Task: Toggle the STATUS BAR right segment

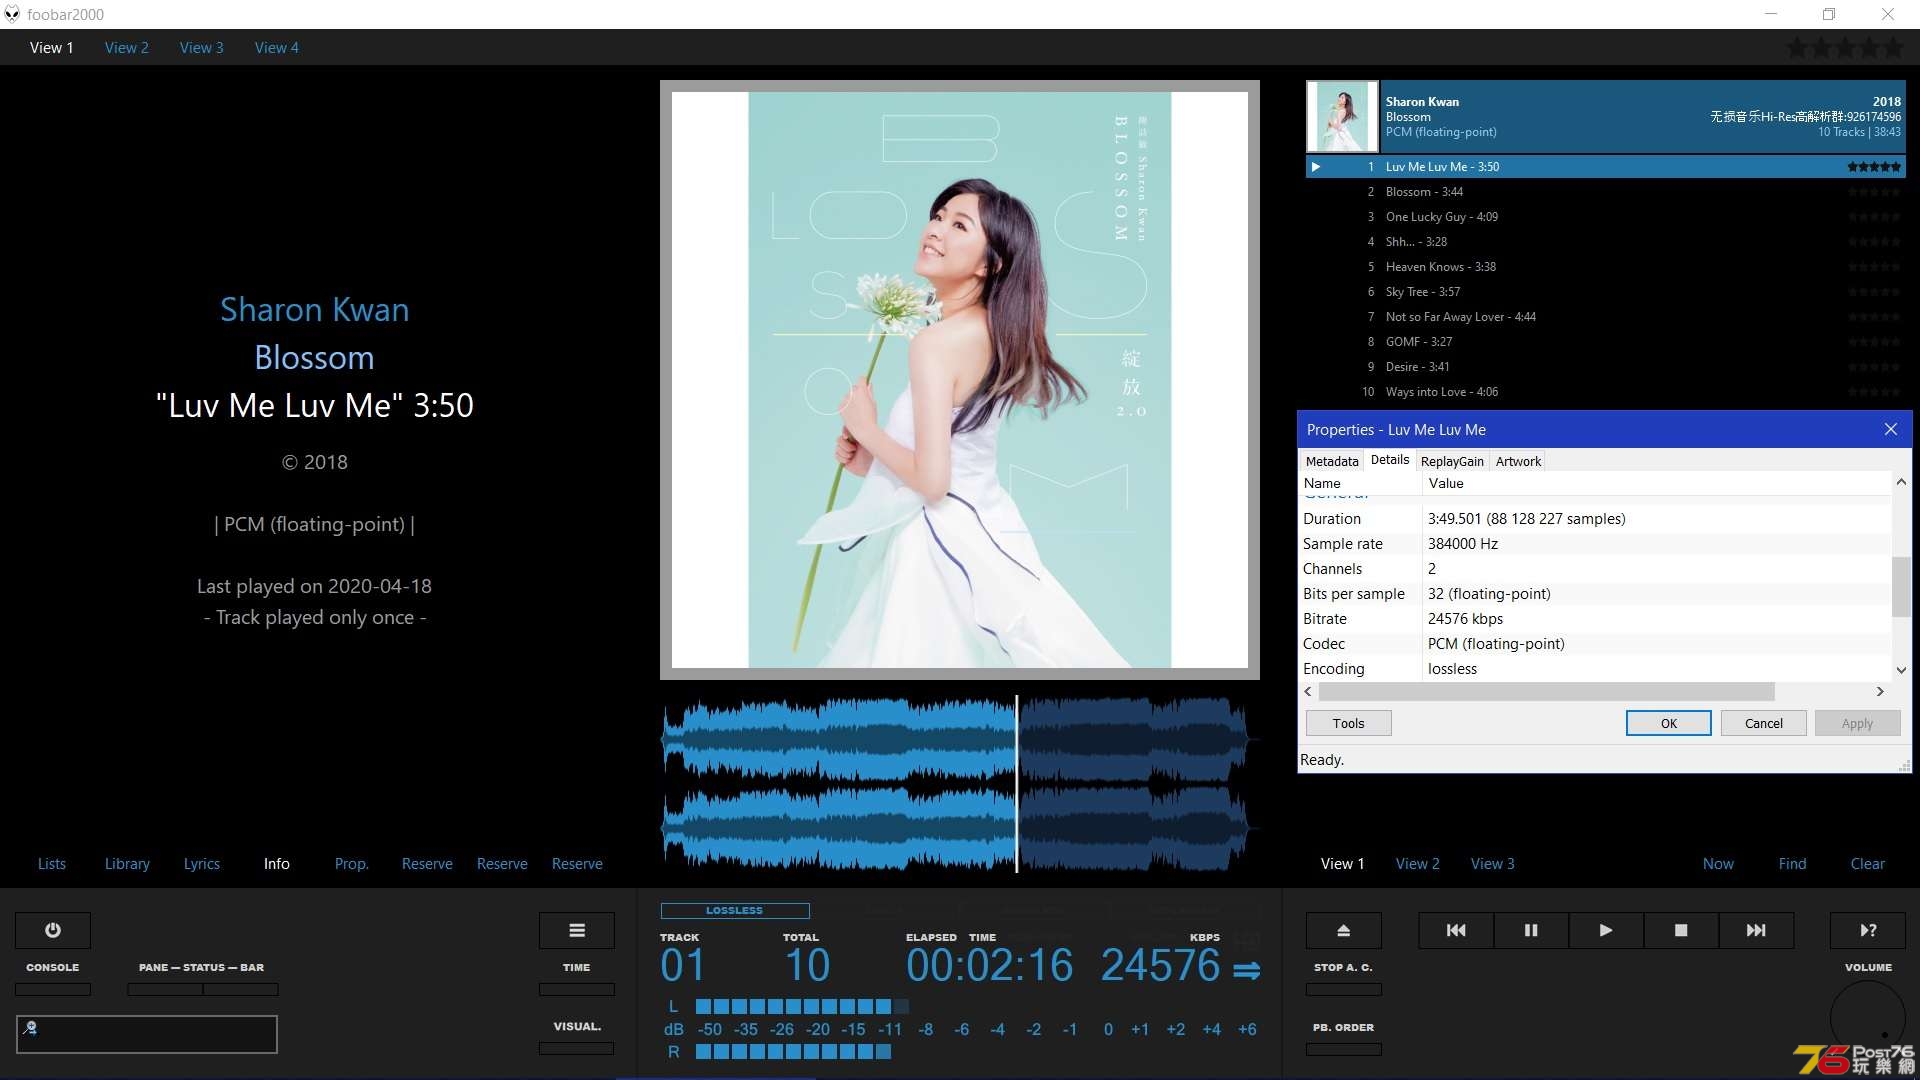Action: click(x=241, y=989)
